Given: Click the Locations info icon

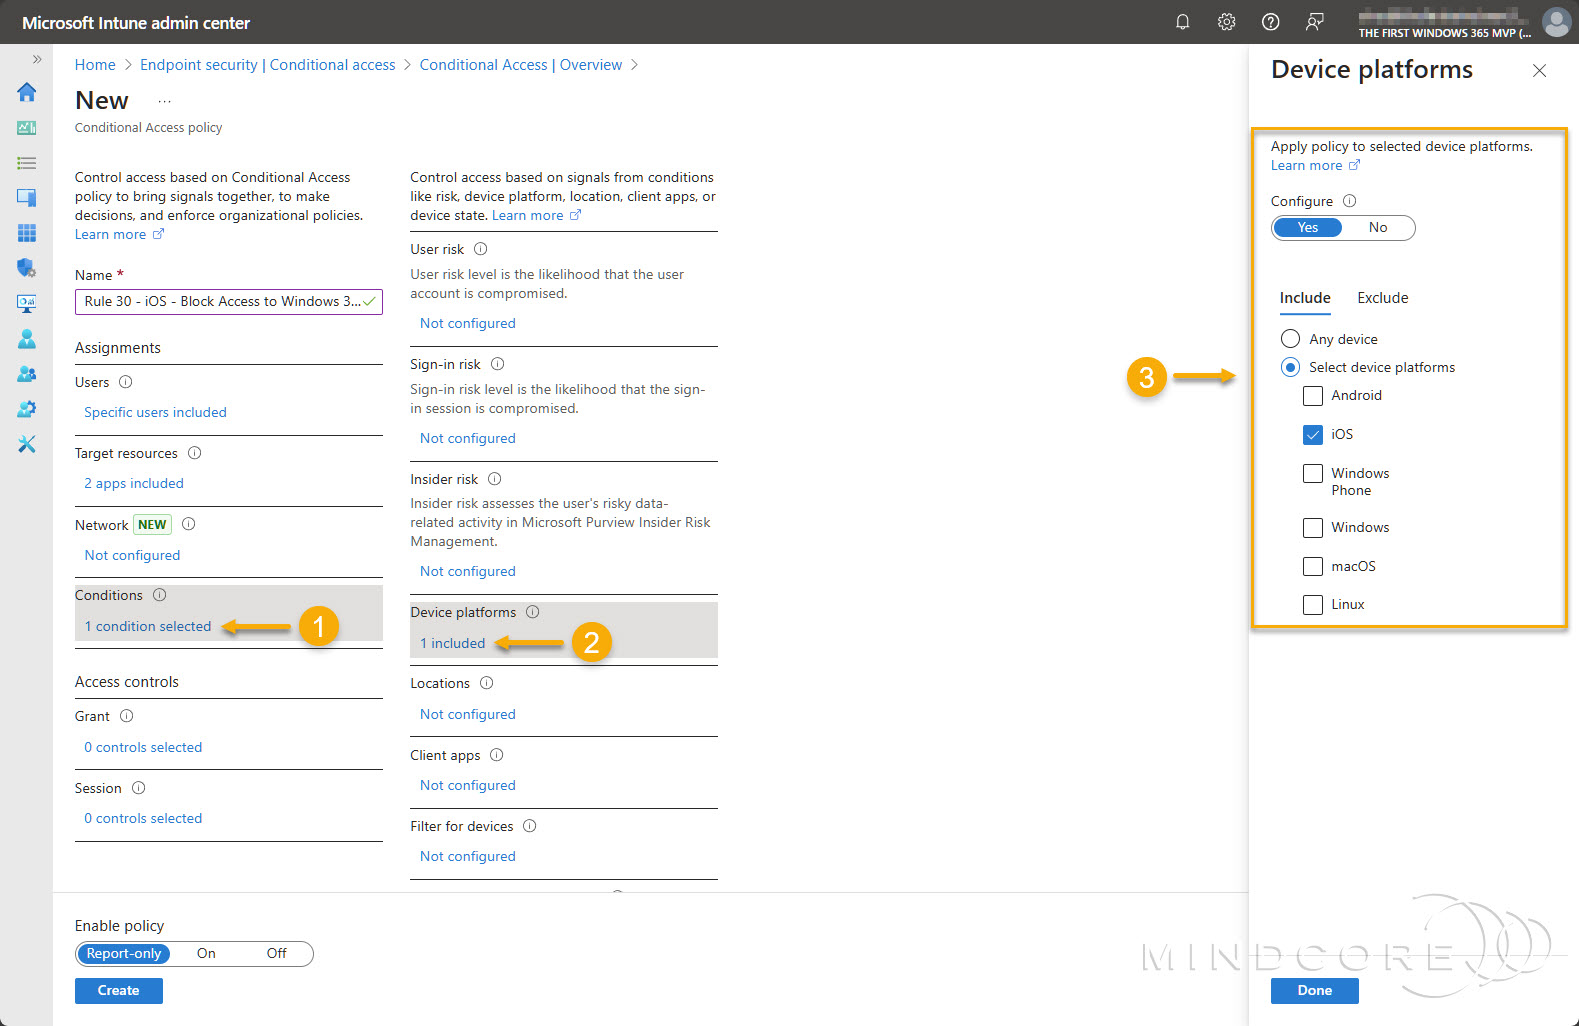Looking at the screenshot, I should tap(486, 683).
